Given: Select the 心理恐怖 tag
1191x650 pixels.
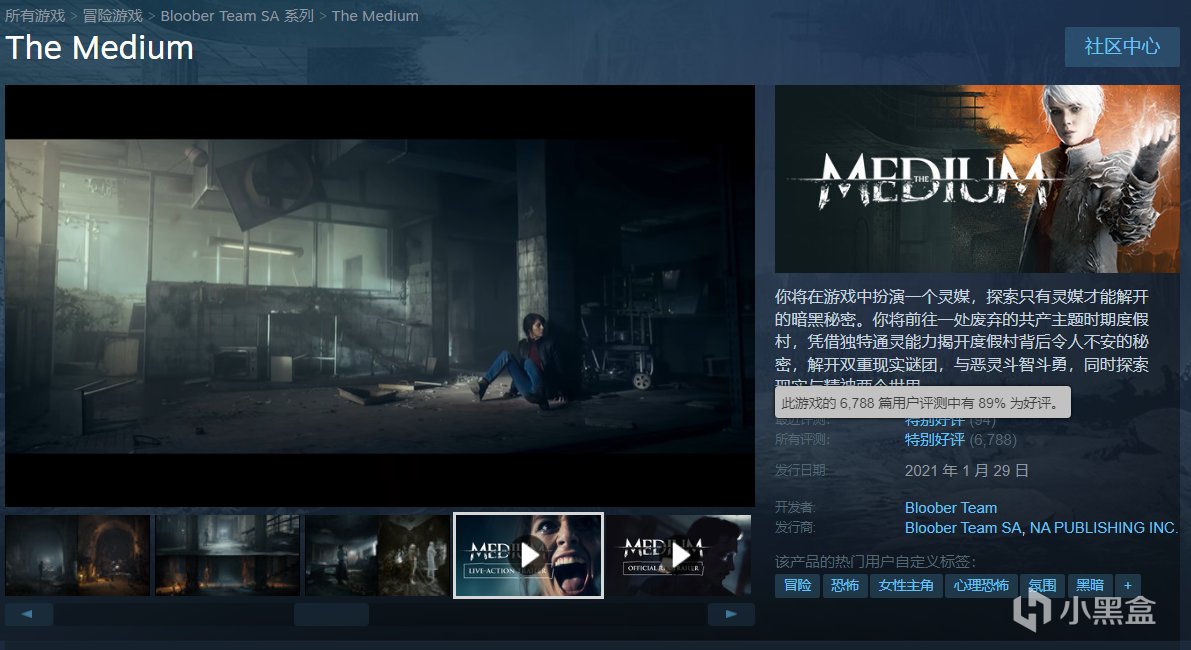Looking at the screenshot, I should [981, 585].
